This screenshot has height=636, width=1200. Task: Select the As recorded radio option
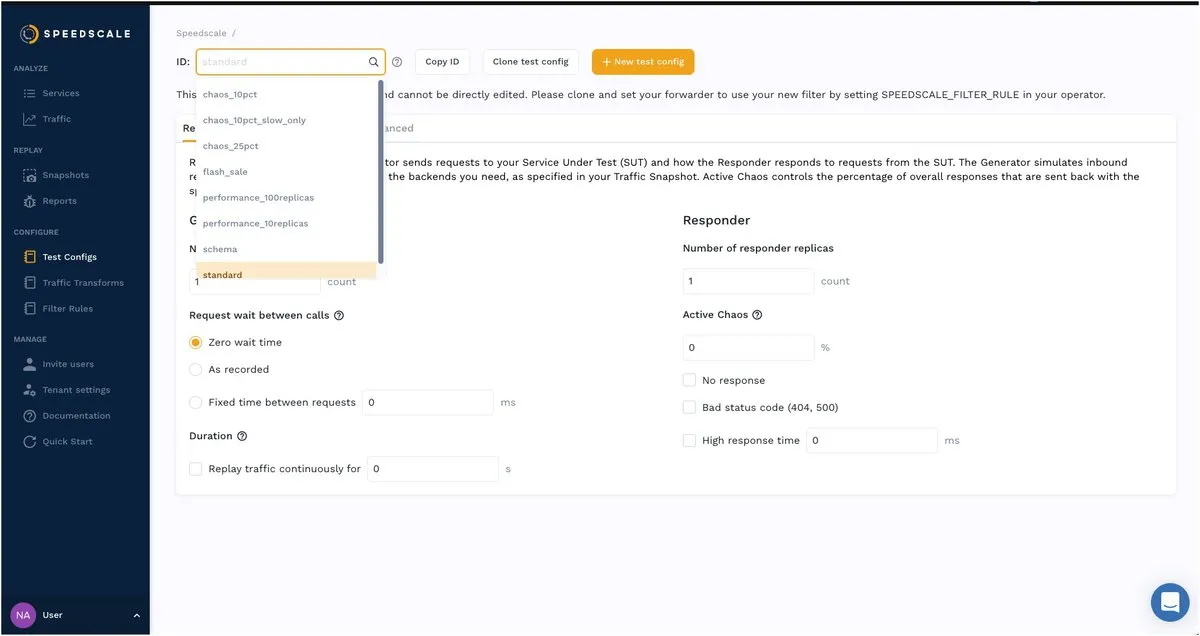click(x=196, y=369)
